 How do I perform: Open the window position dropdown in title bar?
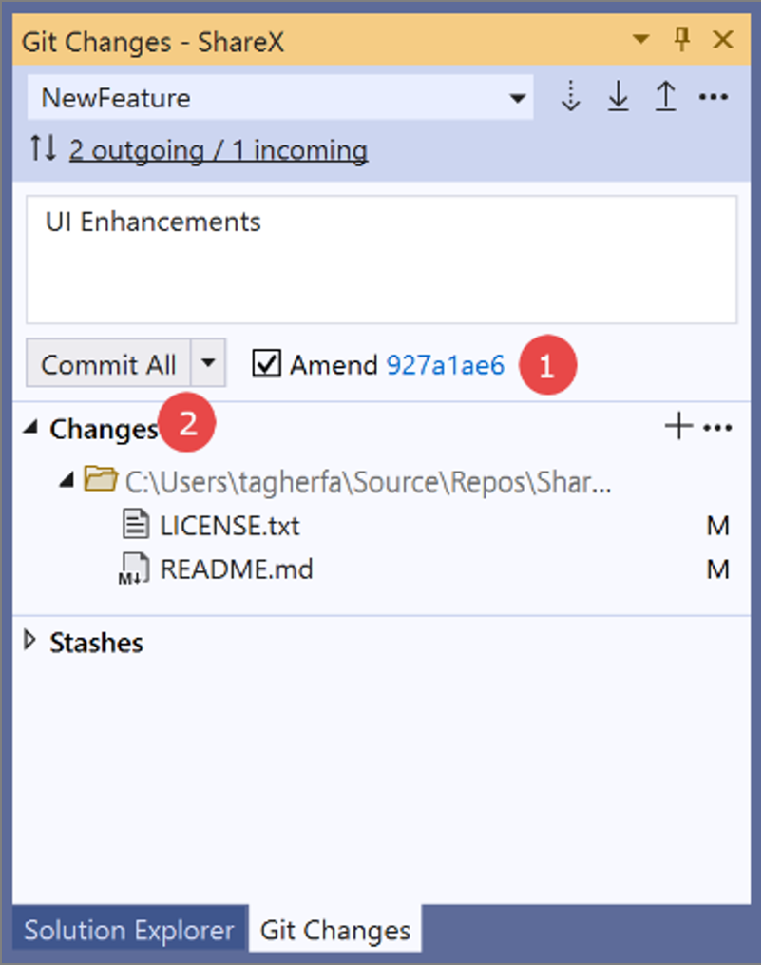tap(641, 40)
